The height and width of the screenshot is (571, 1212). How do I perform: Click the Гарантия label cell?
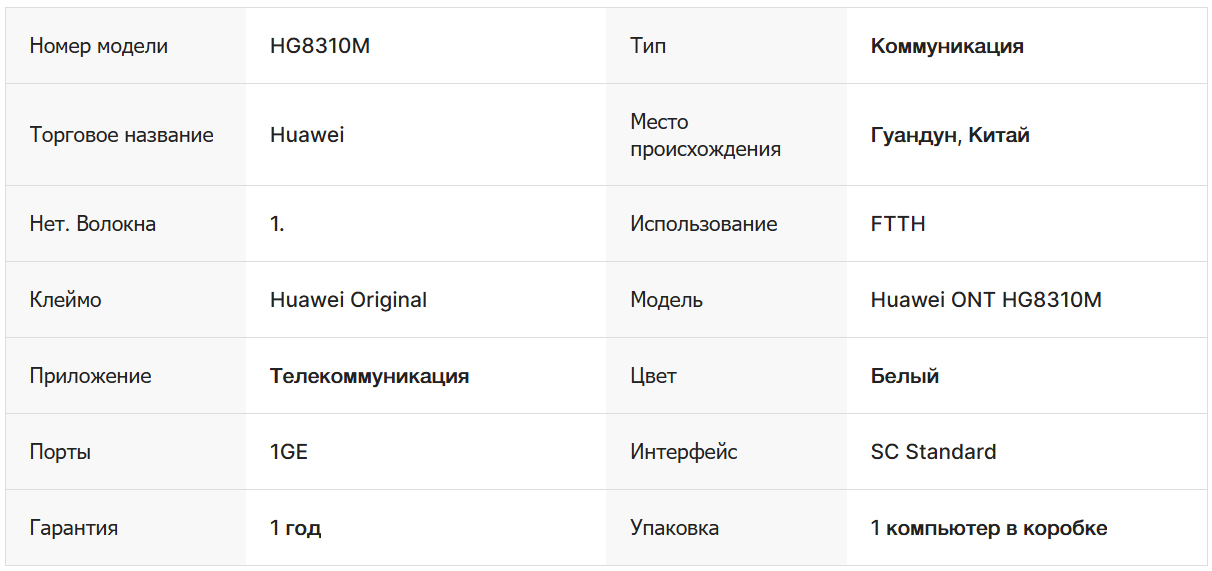tap(74, 528)
